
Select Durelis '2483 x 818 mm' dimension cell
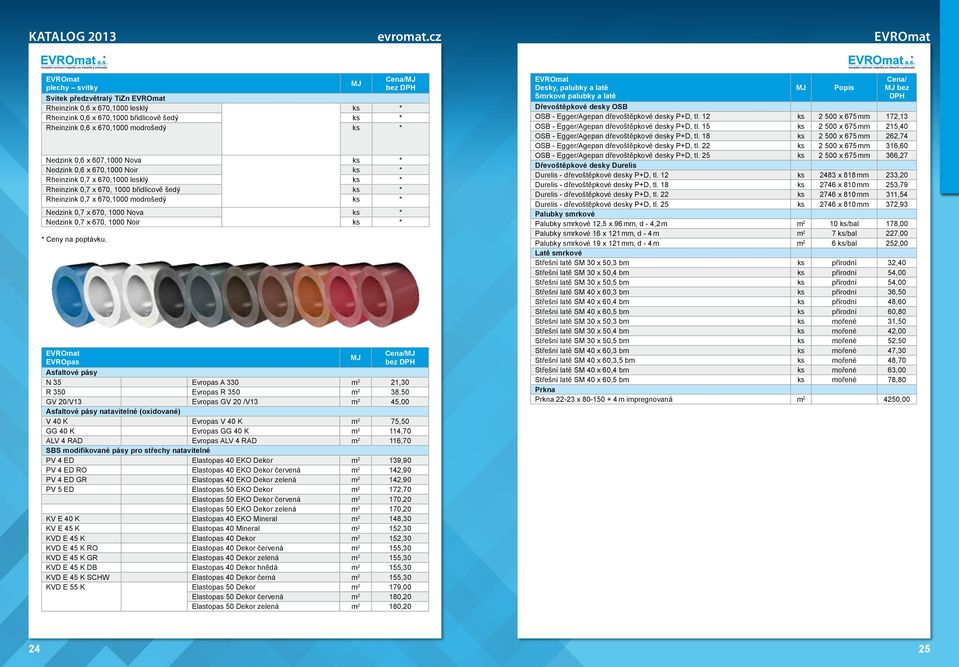click(x=844, y=175)
